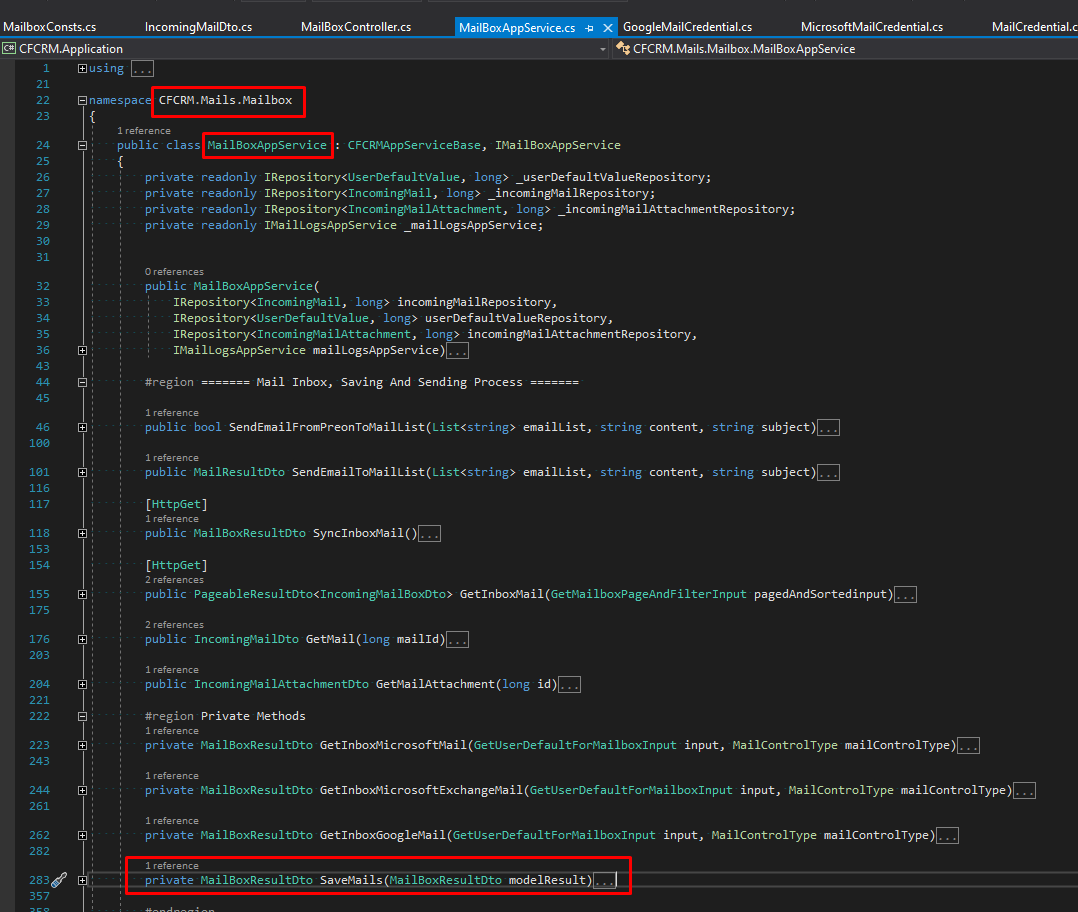Click the _incomingMailAttachmentRepository field
Screen dimensions: 1078x912
pyautogui.click(x=674, y=209)
